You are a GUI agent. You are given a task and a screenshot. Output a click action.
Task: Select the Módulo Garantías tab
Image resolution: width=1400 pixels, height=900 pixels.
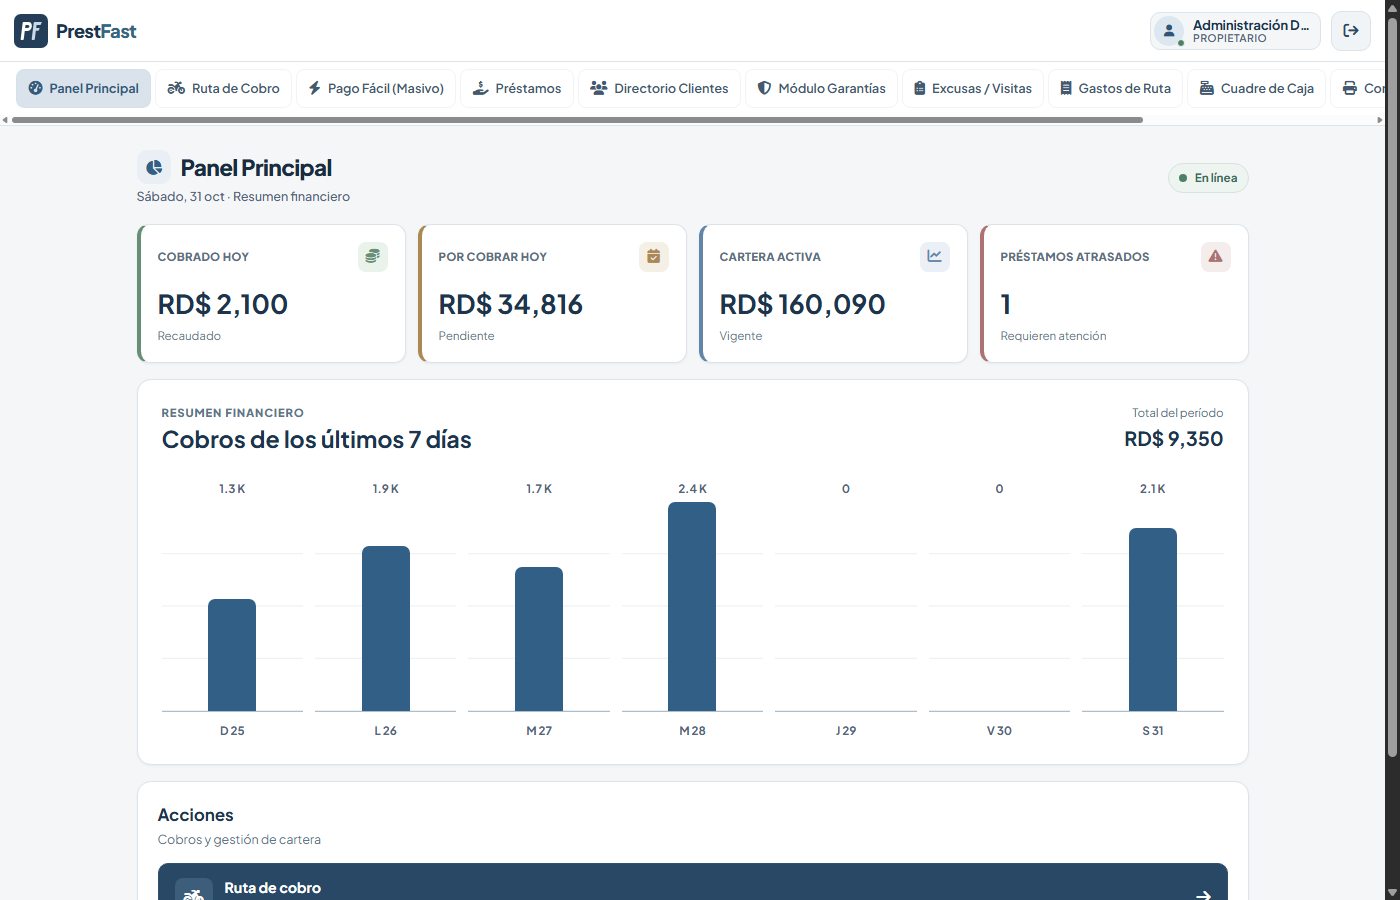(x=821, y=88)
